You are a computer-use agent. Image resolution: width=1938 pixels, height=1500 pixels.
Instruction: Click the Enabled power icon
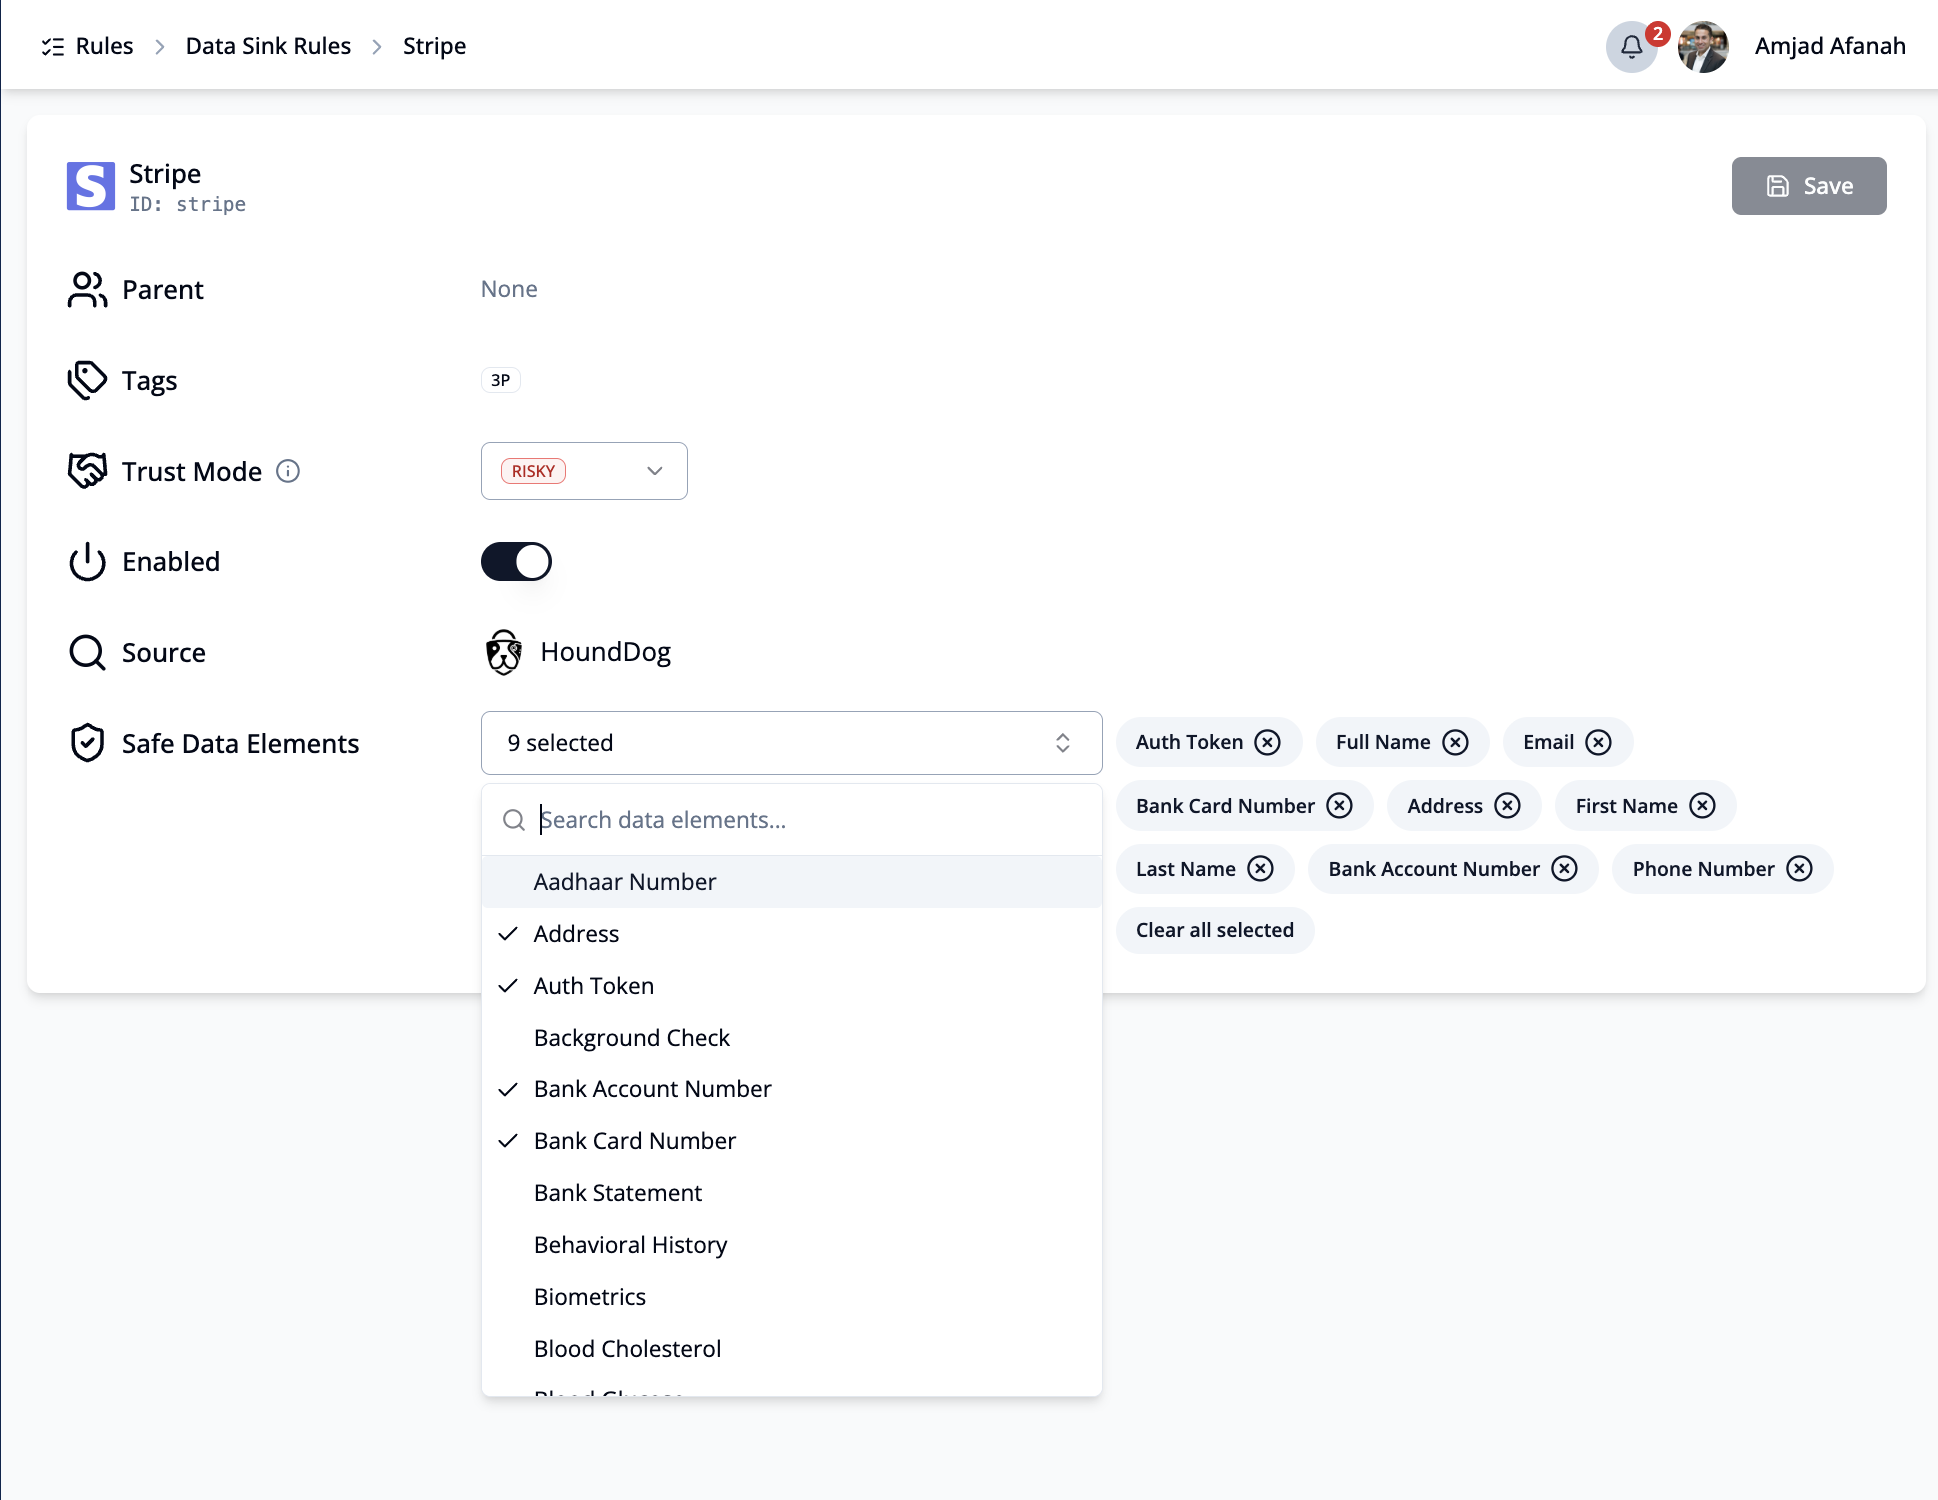pos(87,562)
